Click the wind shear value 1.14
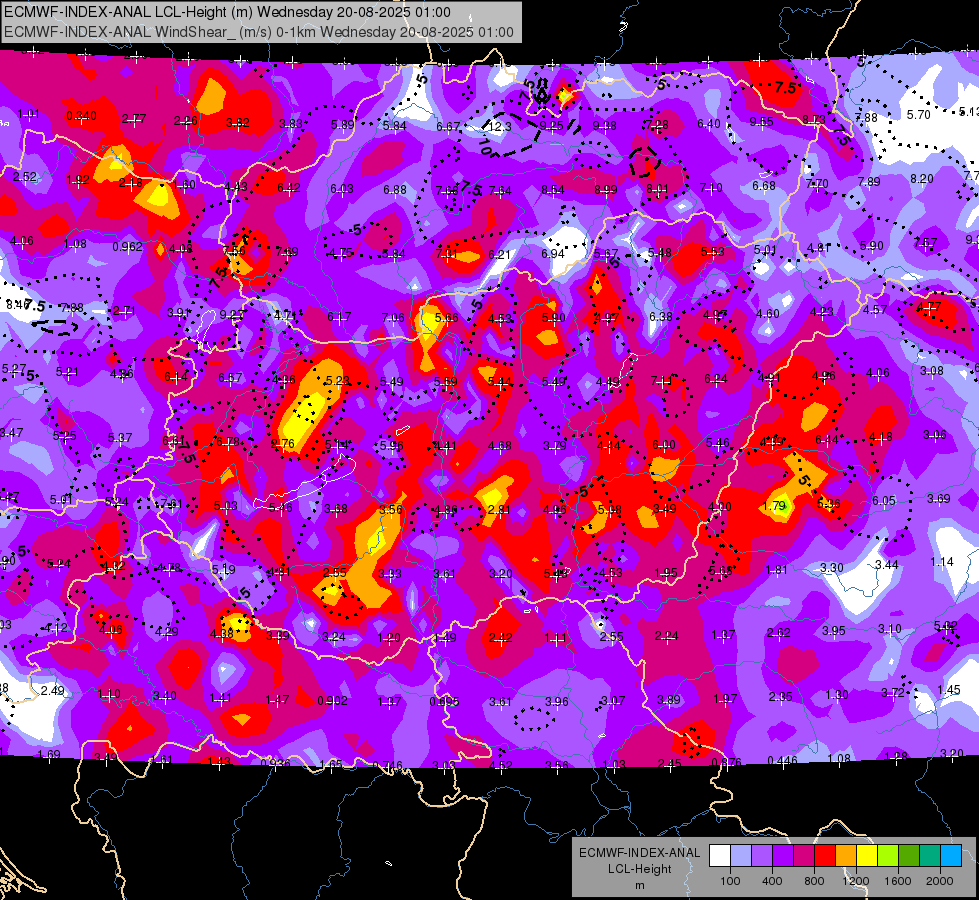Viewport: 979px width, 900px height. 942,561
